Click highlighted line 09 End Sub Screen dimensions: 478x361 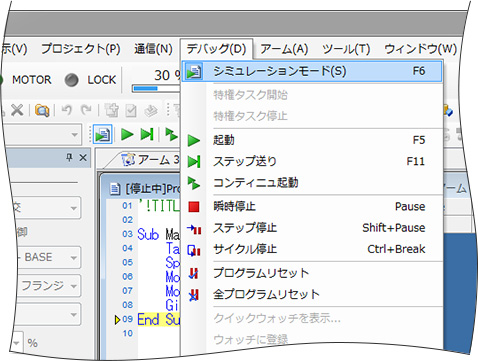coord(159,319)
